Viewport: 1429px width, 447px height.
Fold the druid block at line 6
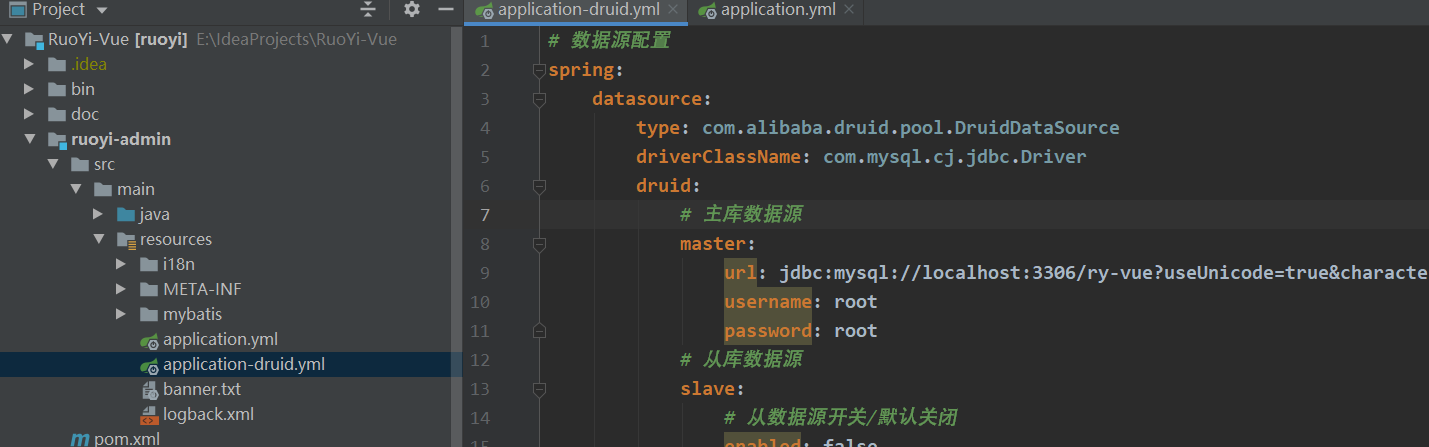click(x=540, y=186)
